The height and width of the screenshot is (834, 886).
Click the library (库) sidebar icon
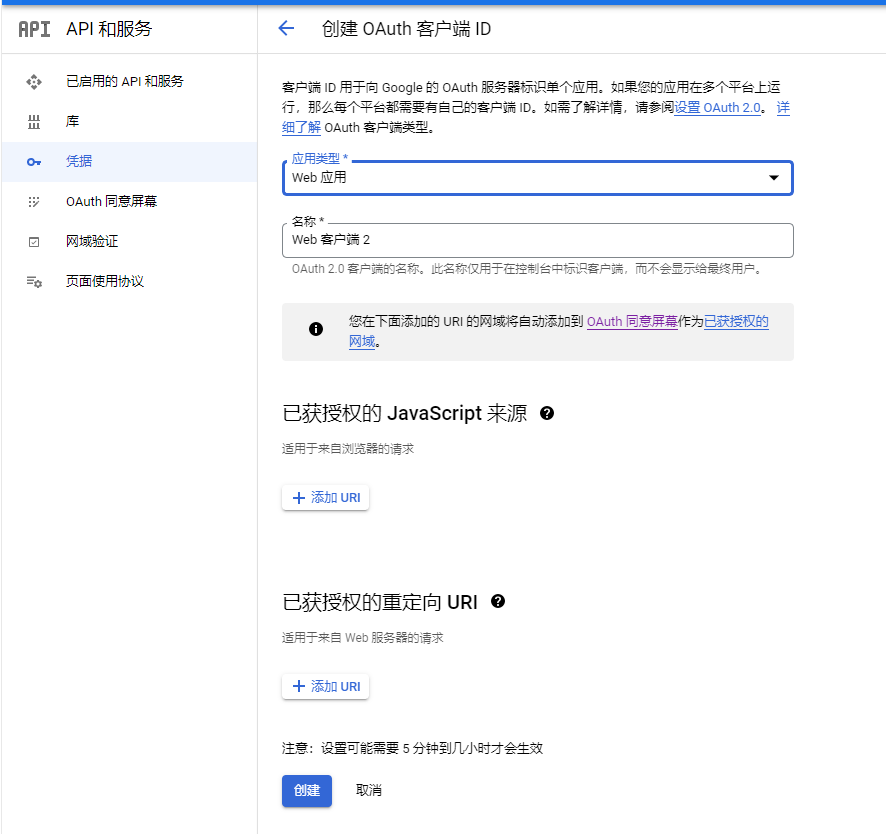34,121
